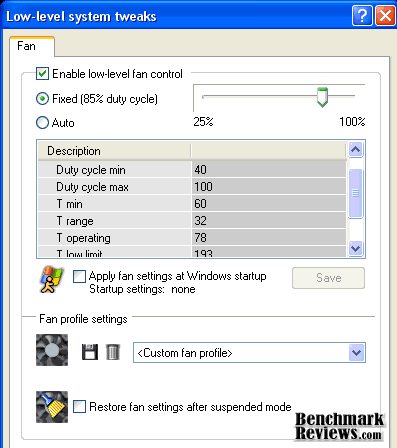Enable Apply fan settings at Windows startup
397x448 pixels.
79,277
